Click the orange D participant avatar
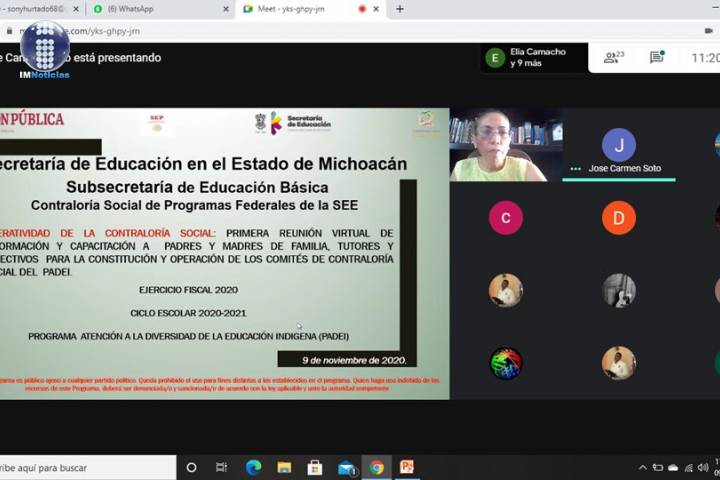Image resolution: width=720 pixels, height=480 pixels. click(618, 217)
